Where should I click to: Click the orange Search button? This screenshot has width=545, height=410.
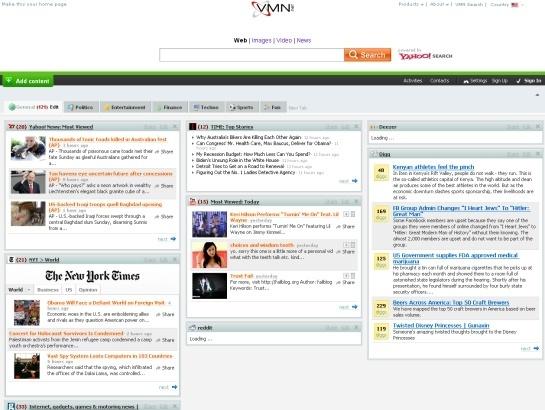[367, 55]
